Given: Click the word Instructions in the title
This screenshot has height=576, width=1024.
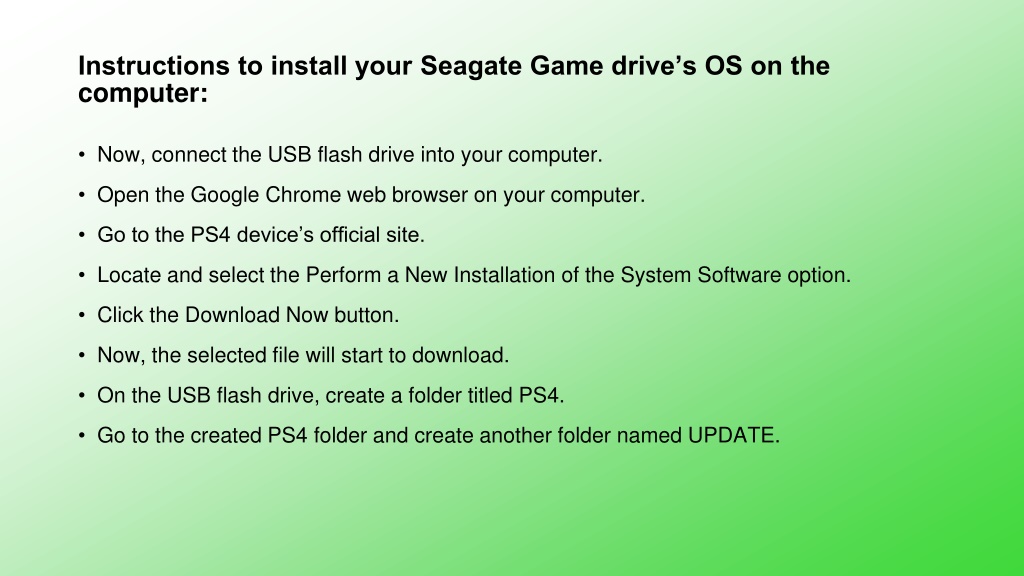Looking at the screenshot, I should tap(153, 66).
